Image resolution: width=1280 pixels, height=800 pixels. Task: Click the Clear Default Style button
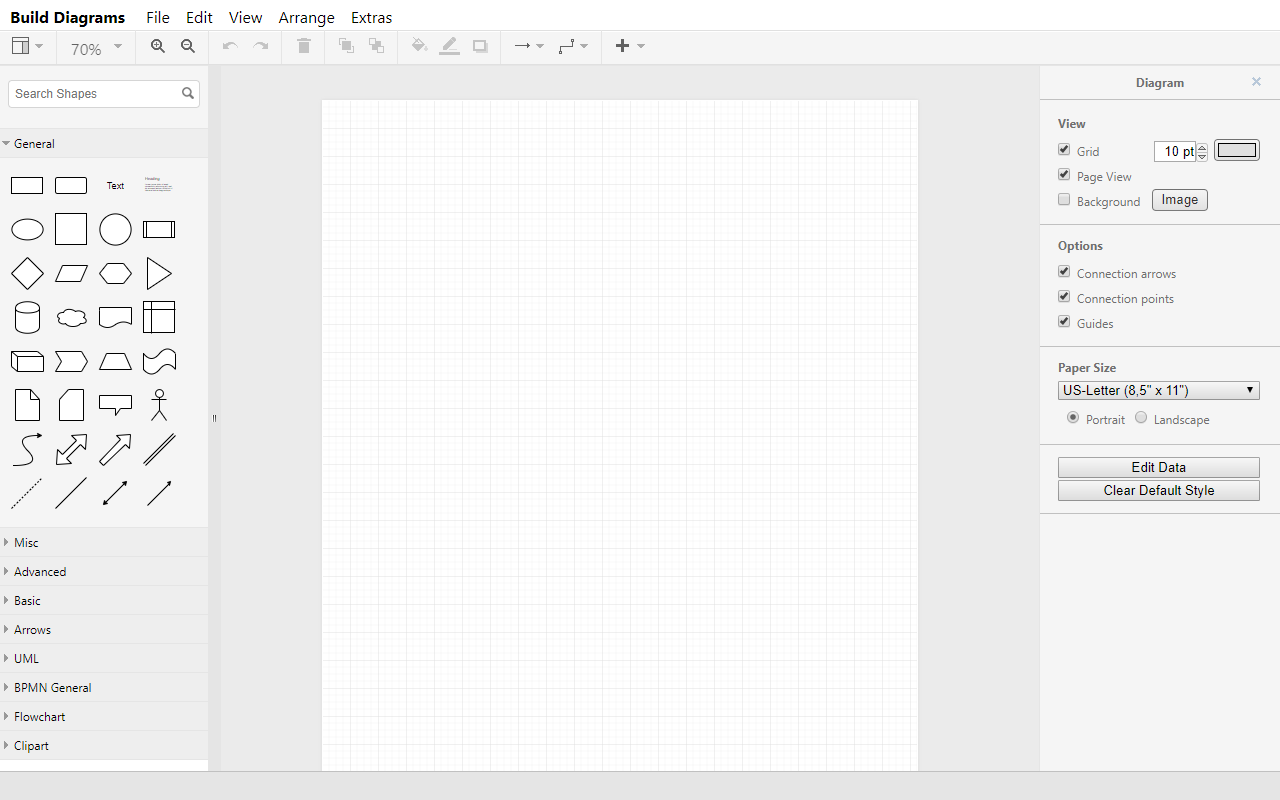tap(1159, 490)
